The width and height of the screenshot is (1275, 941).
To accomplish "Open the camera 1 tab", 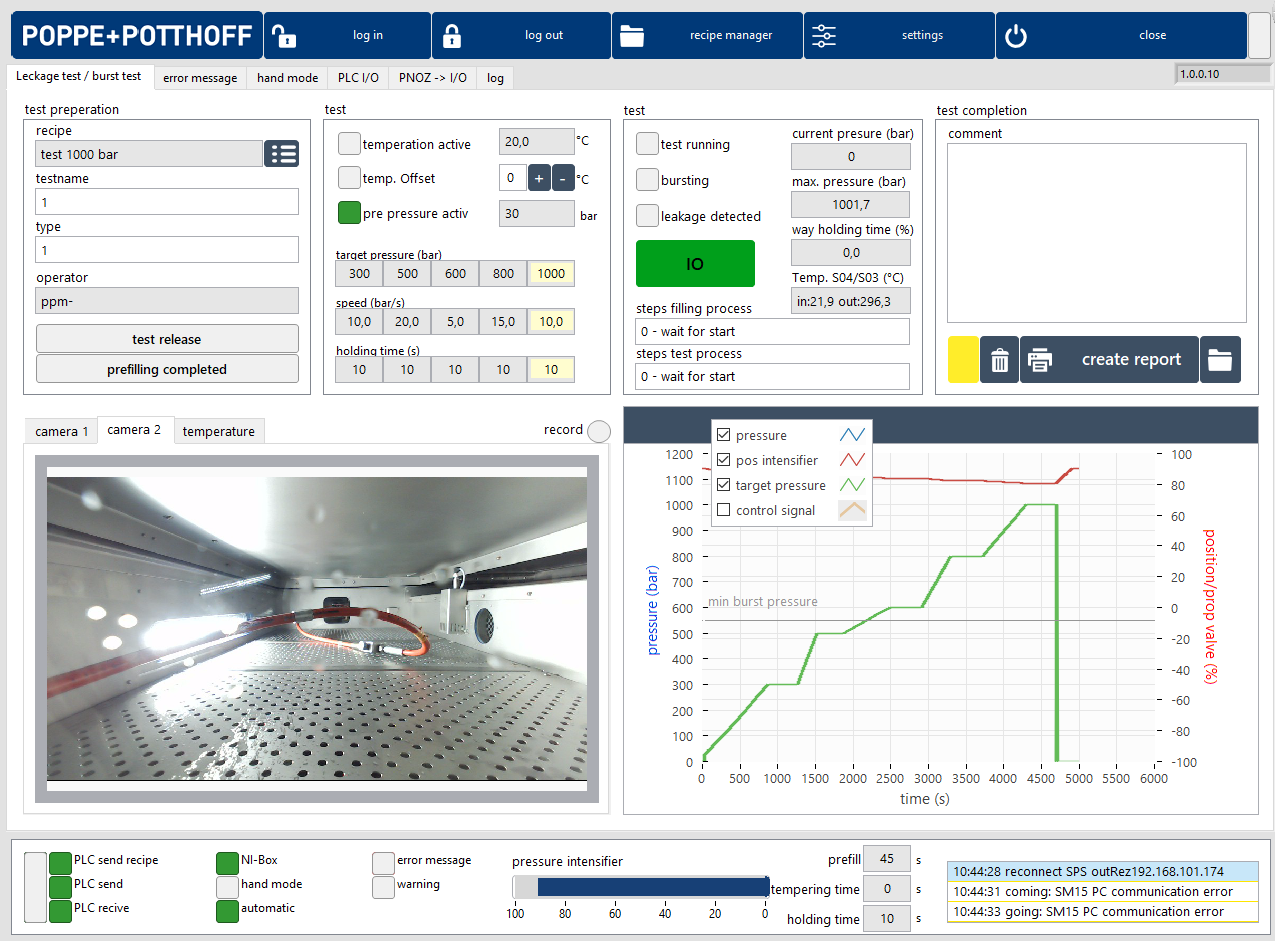I will pyautogui.click(x=61, y=432).
